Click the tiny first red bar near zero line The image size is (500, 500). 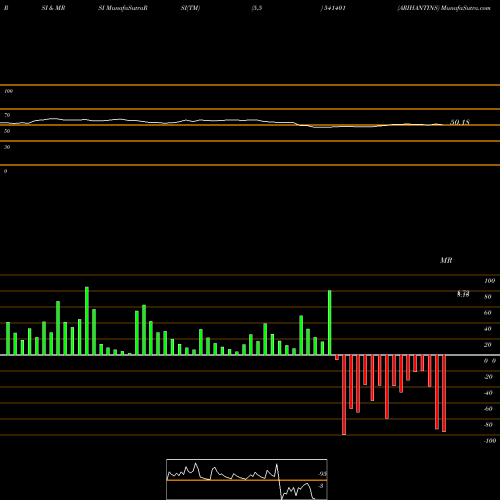[337, 357]
